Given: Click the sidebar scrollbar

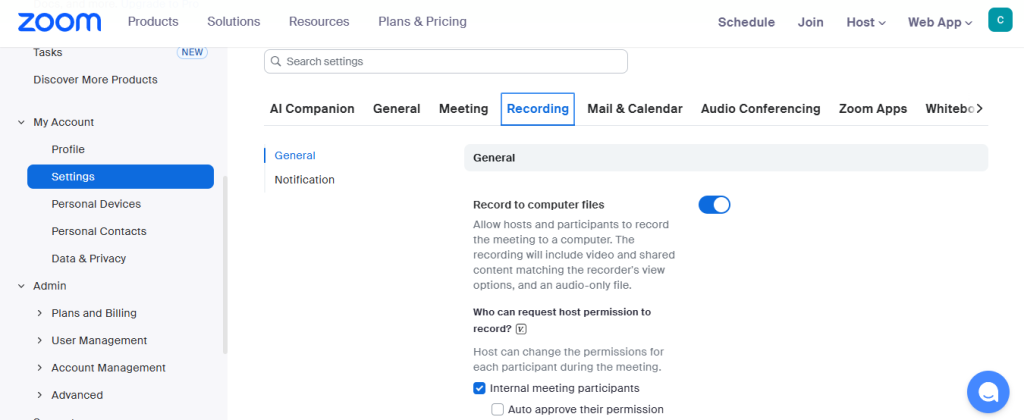Looking at the screenshot, I should (225, 265).
